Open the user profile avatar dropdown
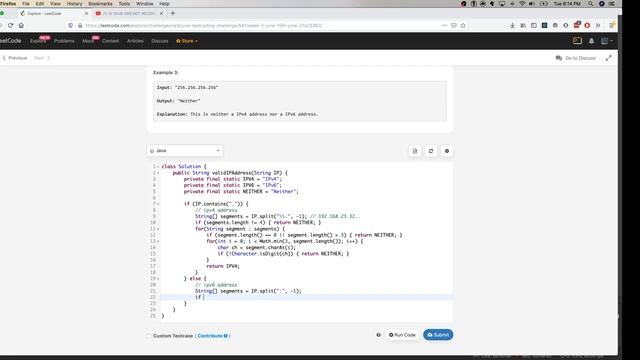This screenshot has width=640, height=360. 607,41
